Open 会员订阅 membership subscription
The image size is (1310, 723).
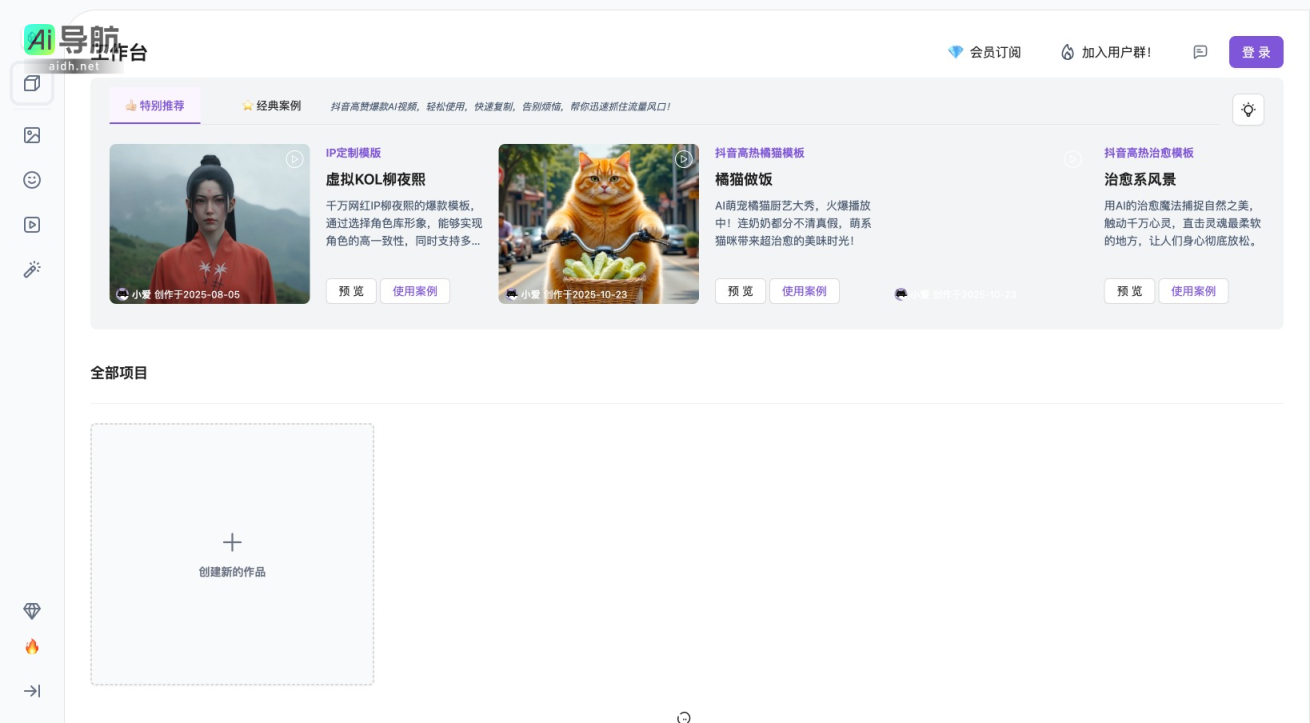[x=984, y=52]
